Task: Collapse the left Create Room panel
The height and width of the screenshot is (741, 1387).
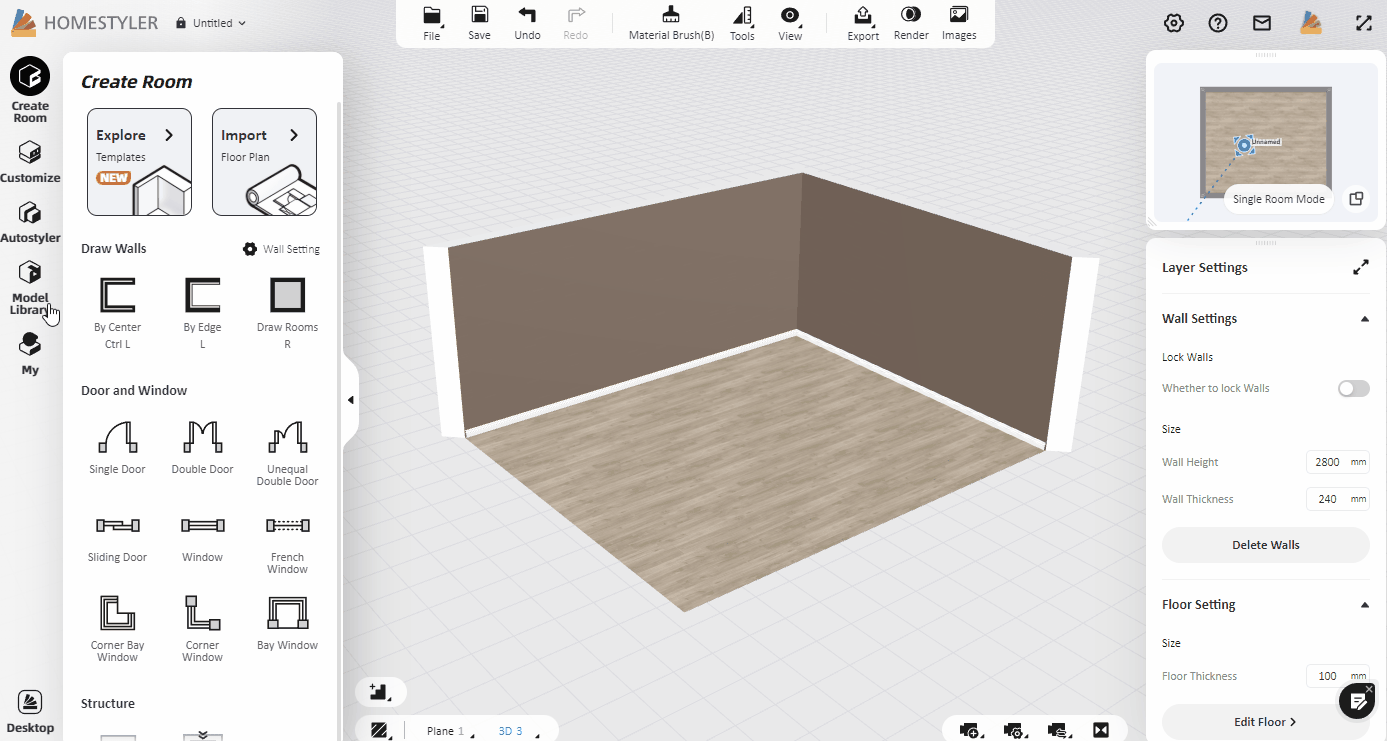Action: pyautogui.click(x=350, y=400)
